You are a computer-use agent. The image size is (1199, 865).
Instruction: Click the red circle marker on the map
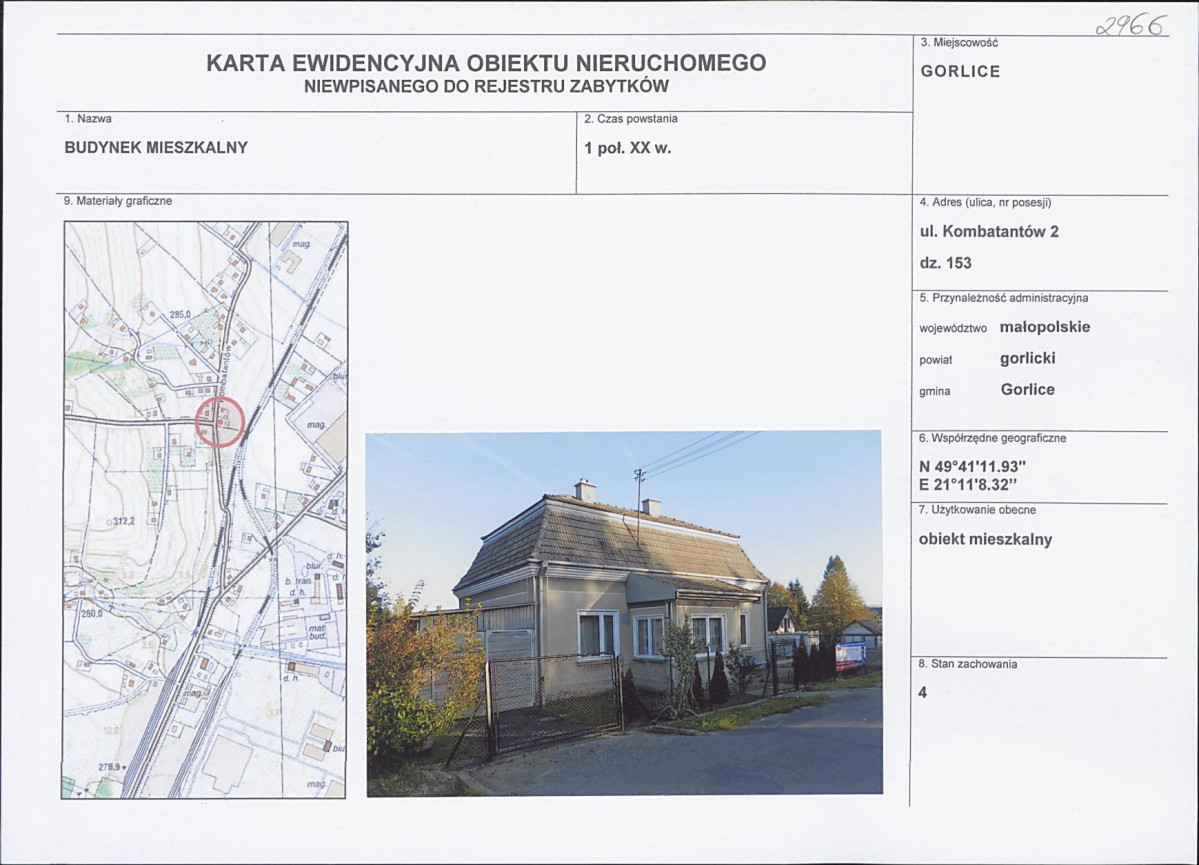pyautogui.click(x=220, y=422)
